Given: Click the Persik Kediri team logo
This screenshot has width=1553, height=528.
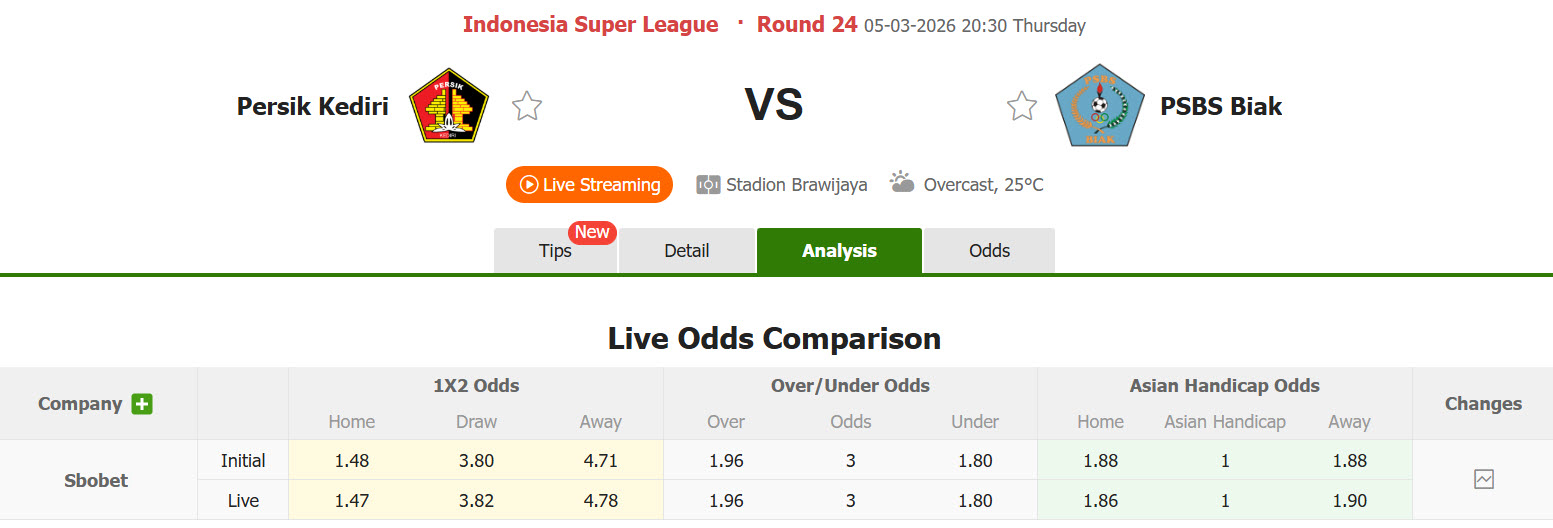Looking at the screenshot, I should tap(449, 105).
